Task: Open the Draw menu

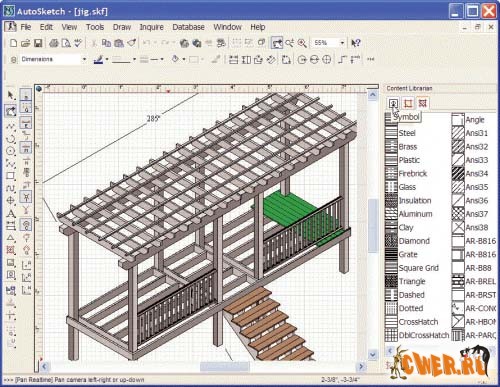Action: click(122, 27)
